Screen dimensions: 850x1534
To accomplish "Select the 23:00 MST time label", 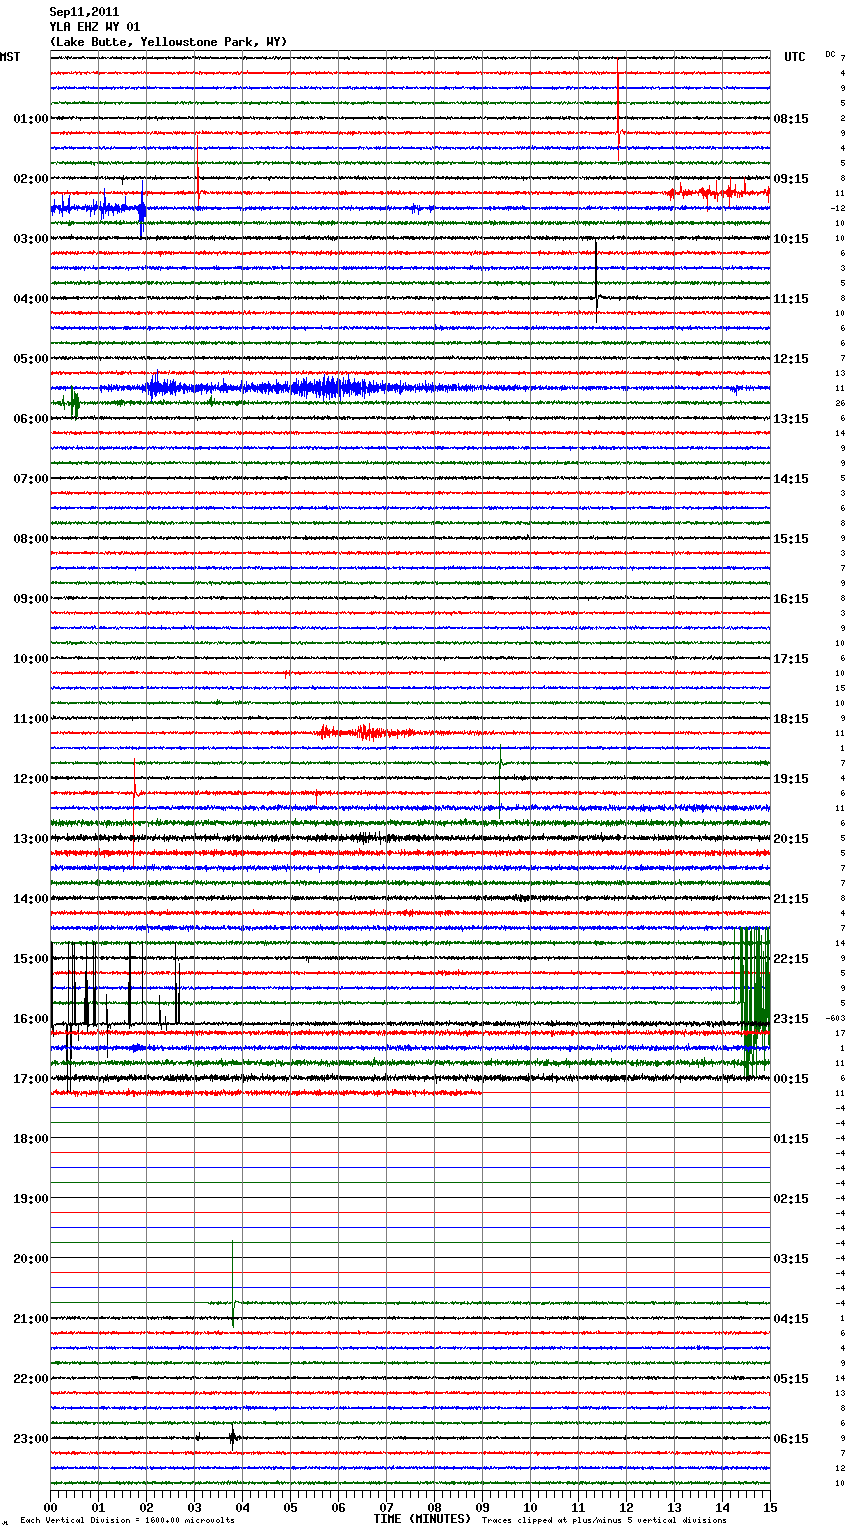I will (x=31, y=1439).
